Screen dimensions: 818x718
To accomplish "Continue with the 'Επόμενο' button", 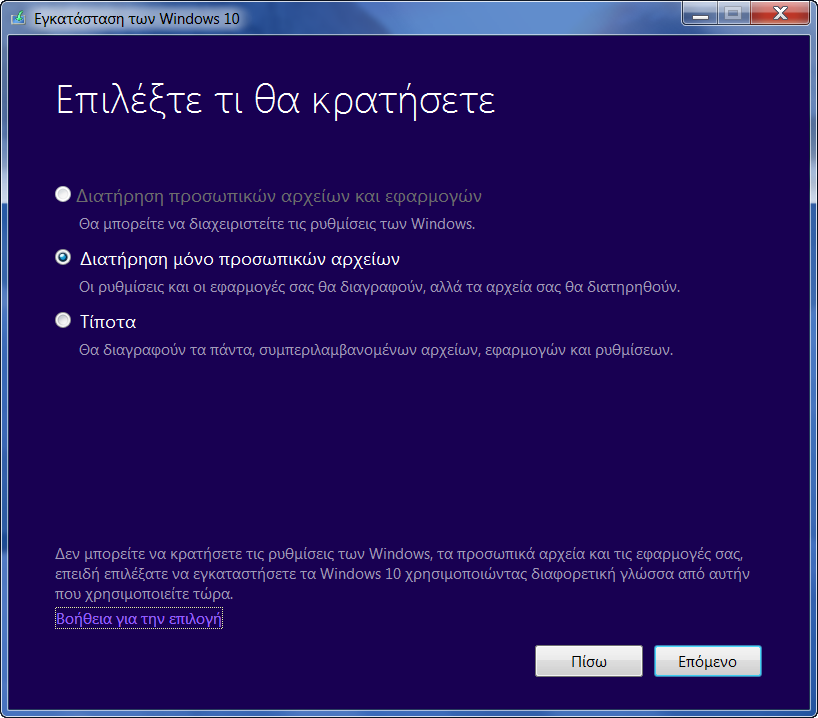I will tap(707, 661).
